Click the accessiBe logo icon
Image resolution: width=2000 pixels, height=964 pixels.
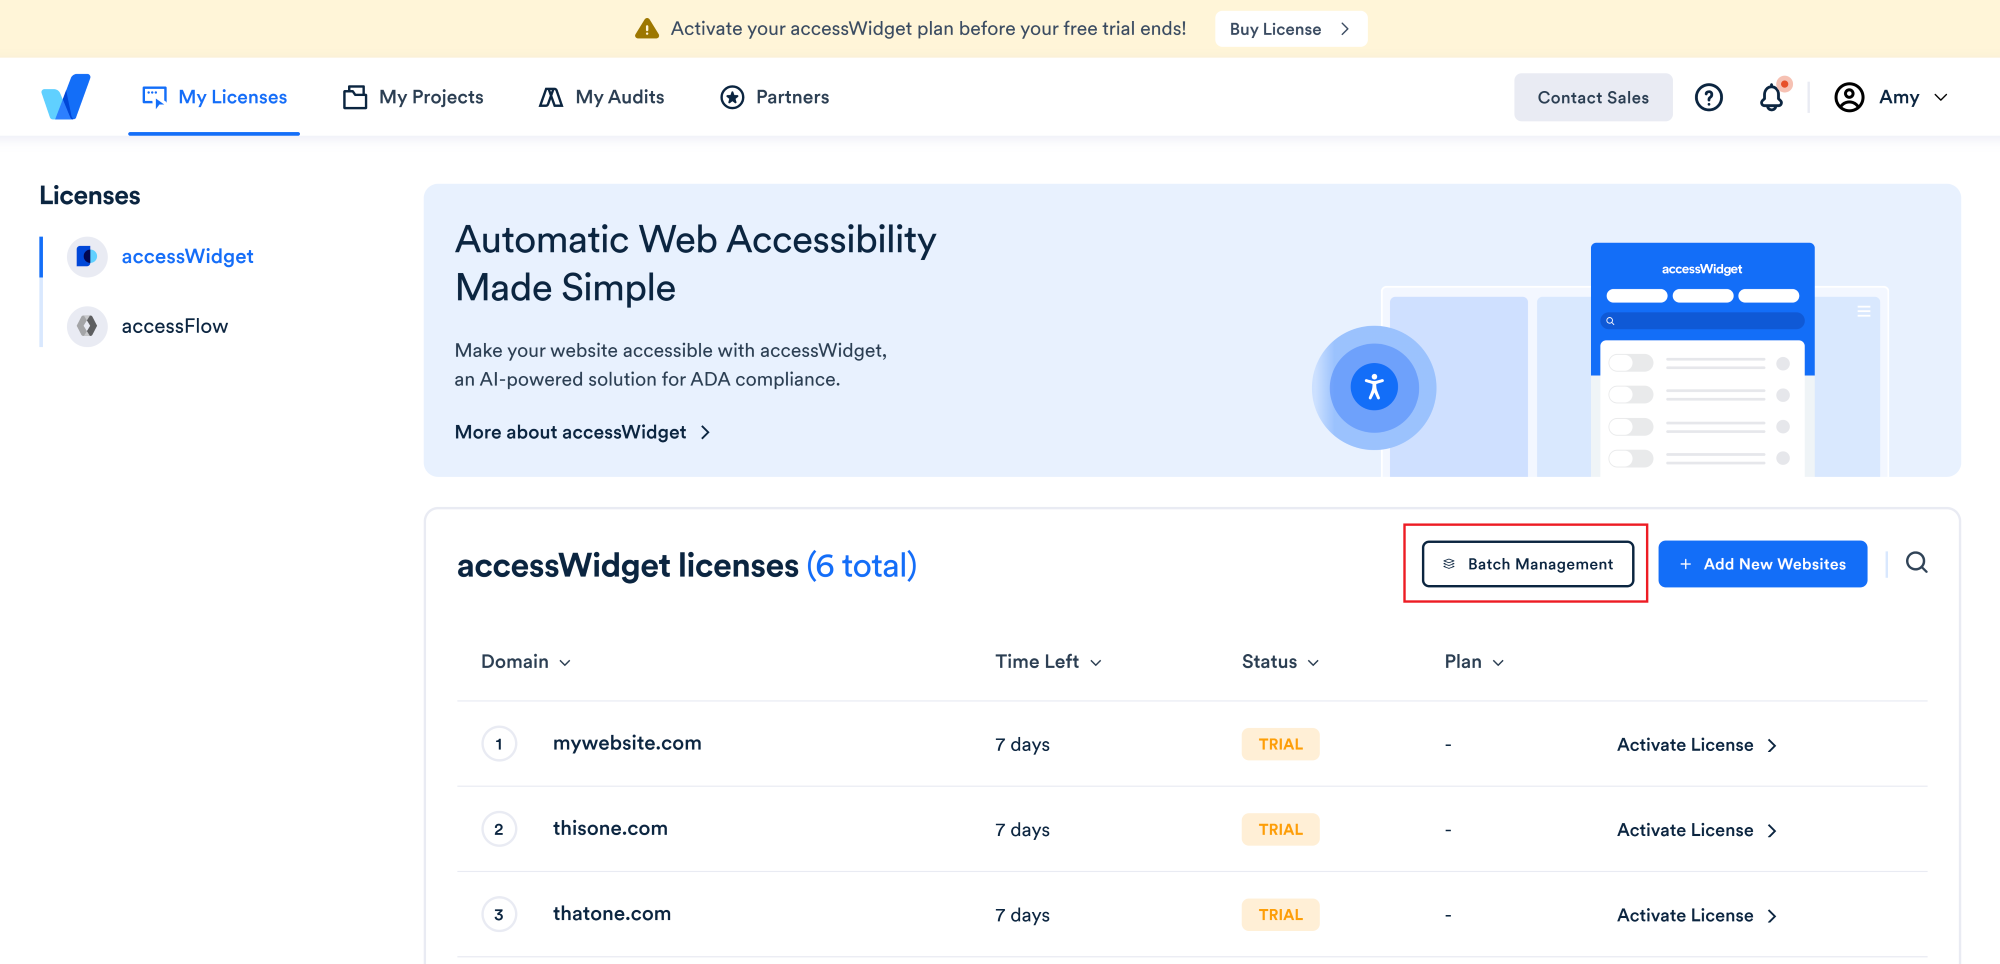click(66, 97)
